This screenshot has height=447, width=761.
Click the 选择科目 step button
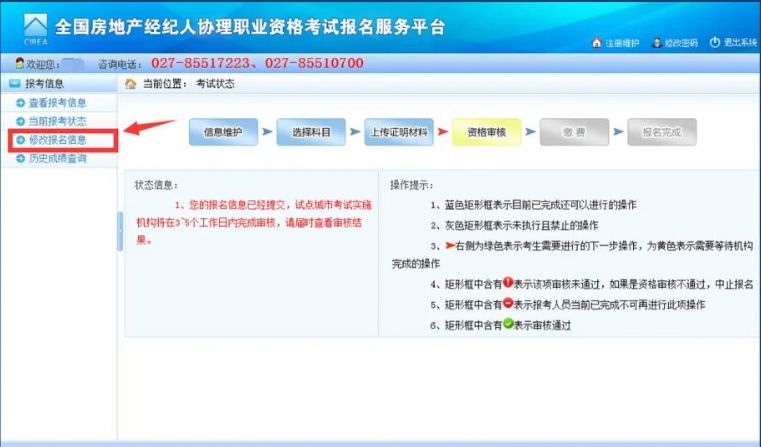[311, 132]
